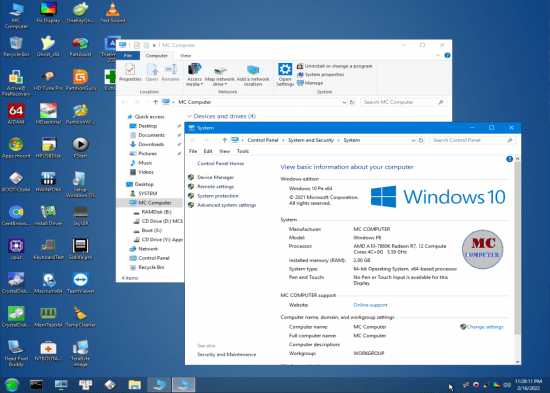Image resolution: width=550 pixels, height=393 pixels.
Task: Select Downloads in Quick access tree
Action: tap(147, 144)
